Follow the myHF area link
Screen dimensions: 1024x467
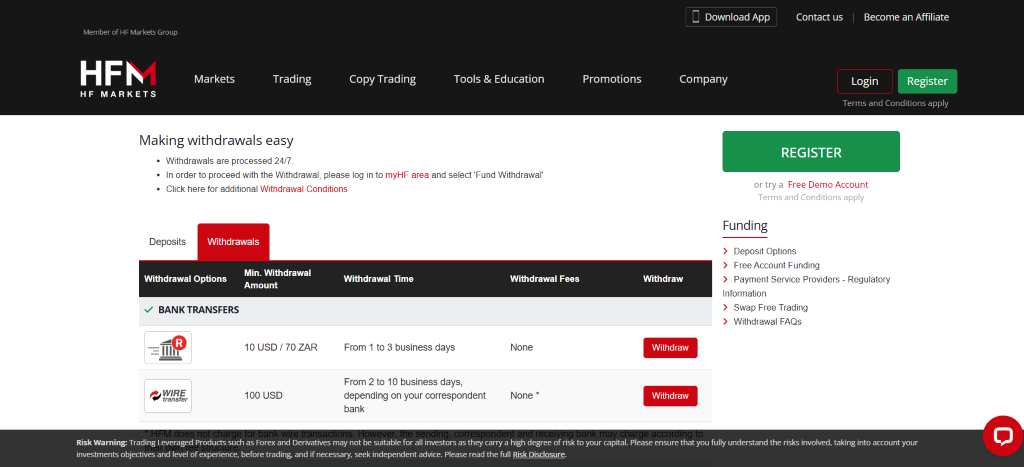[x=407, y=175]
